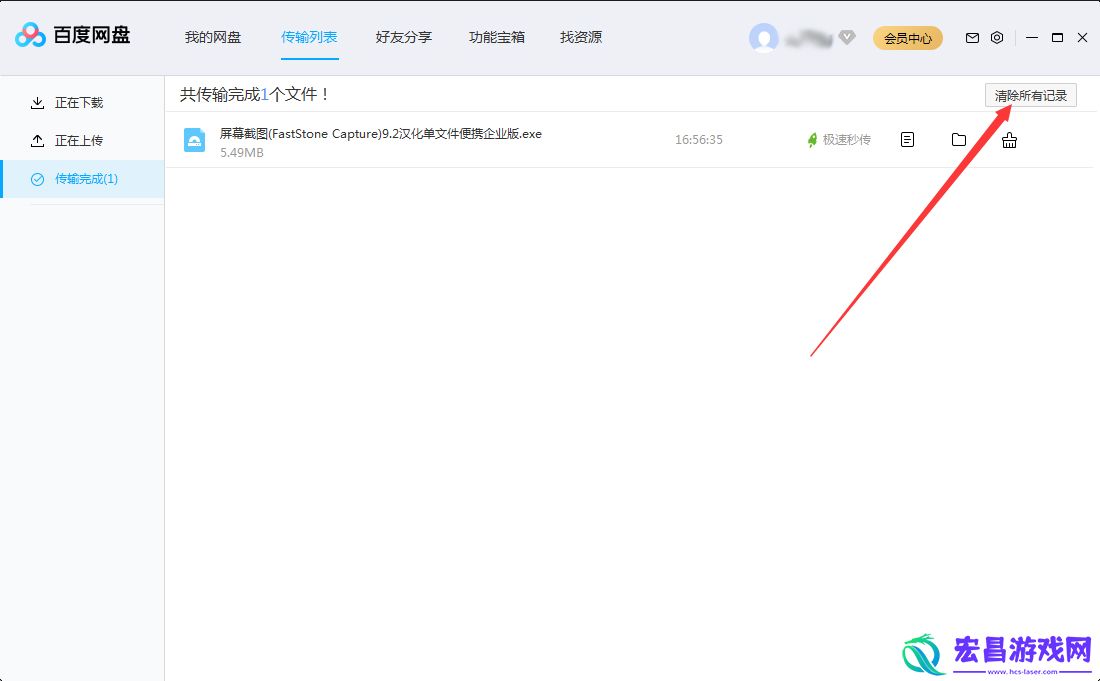1100x681 pixels.
Task: Open settings via the hexagon gear icon
Action: (x=997, y=38)
